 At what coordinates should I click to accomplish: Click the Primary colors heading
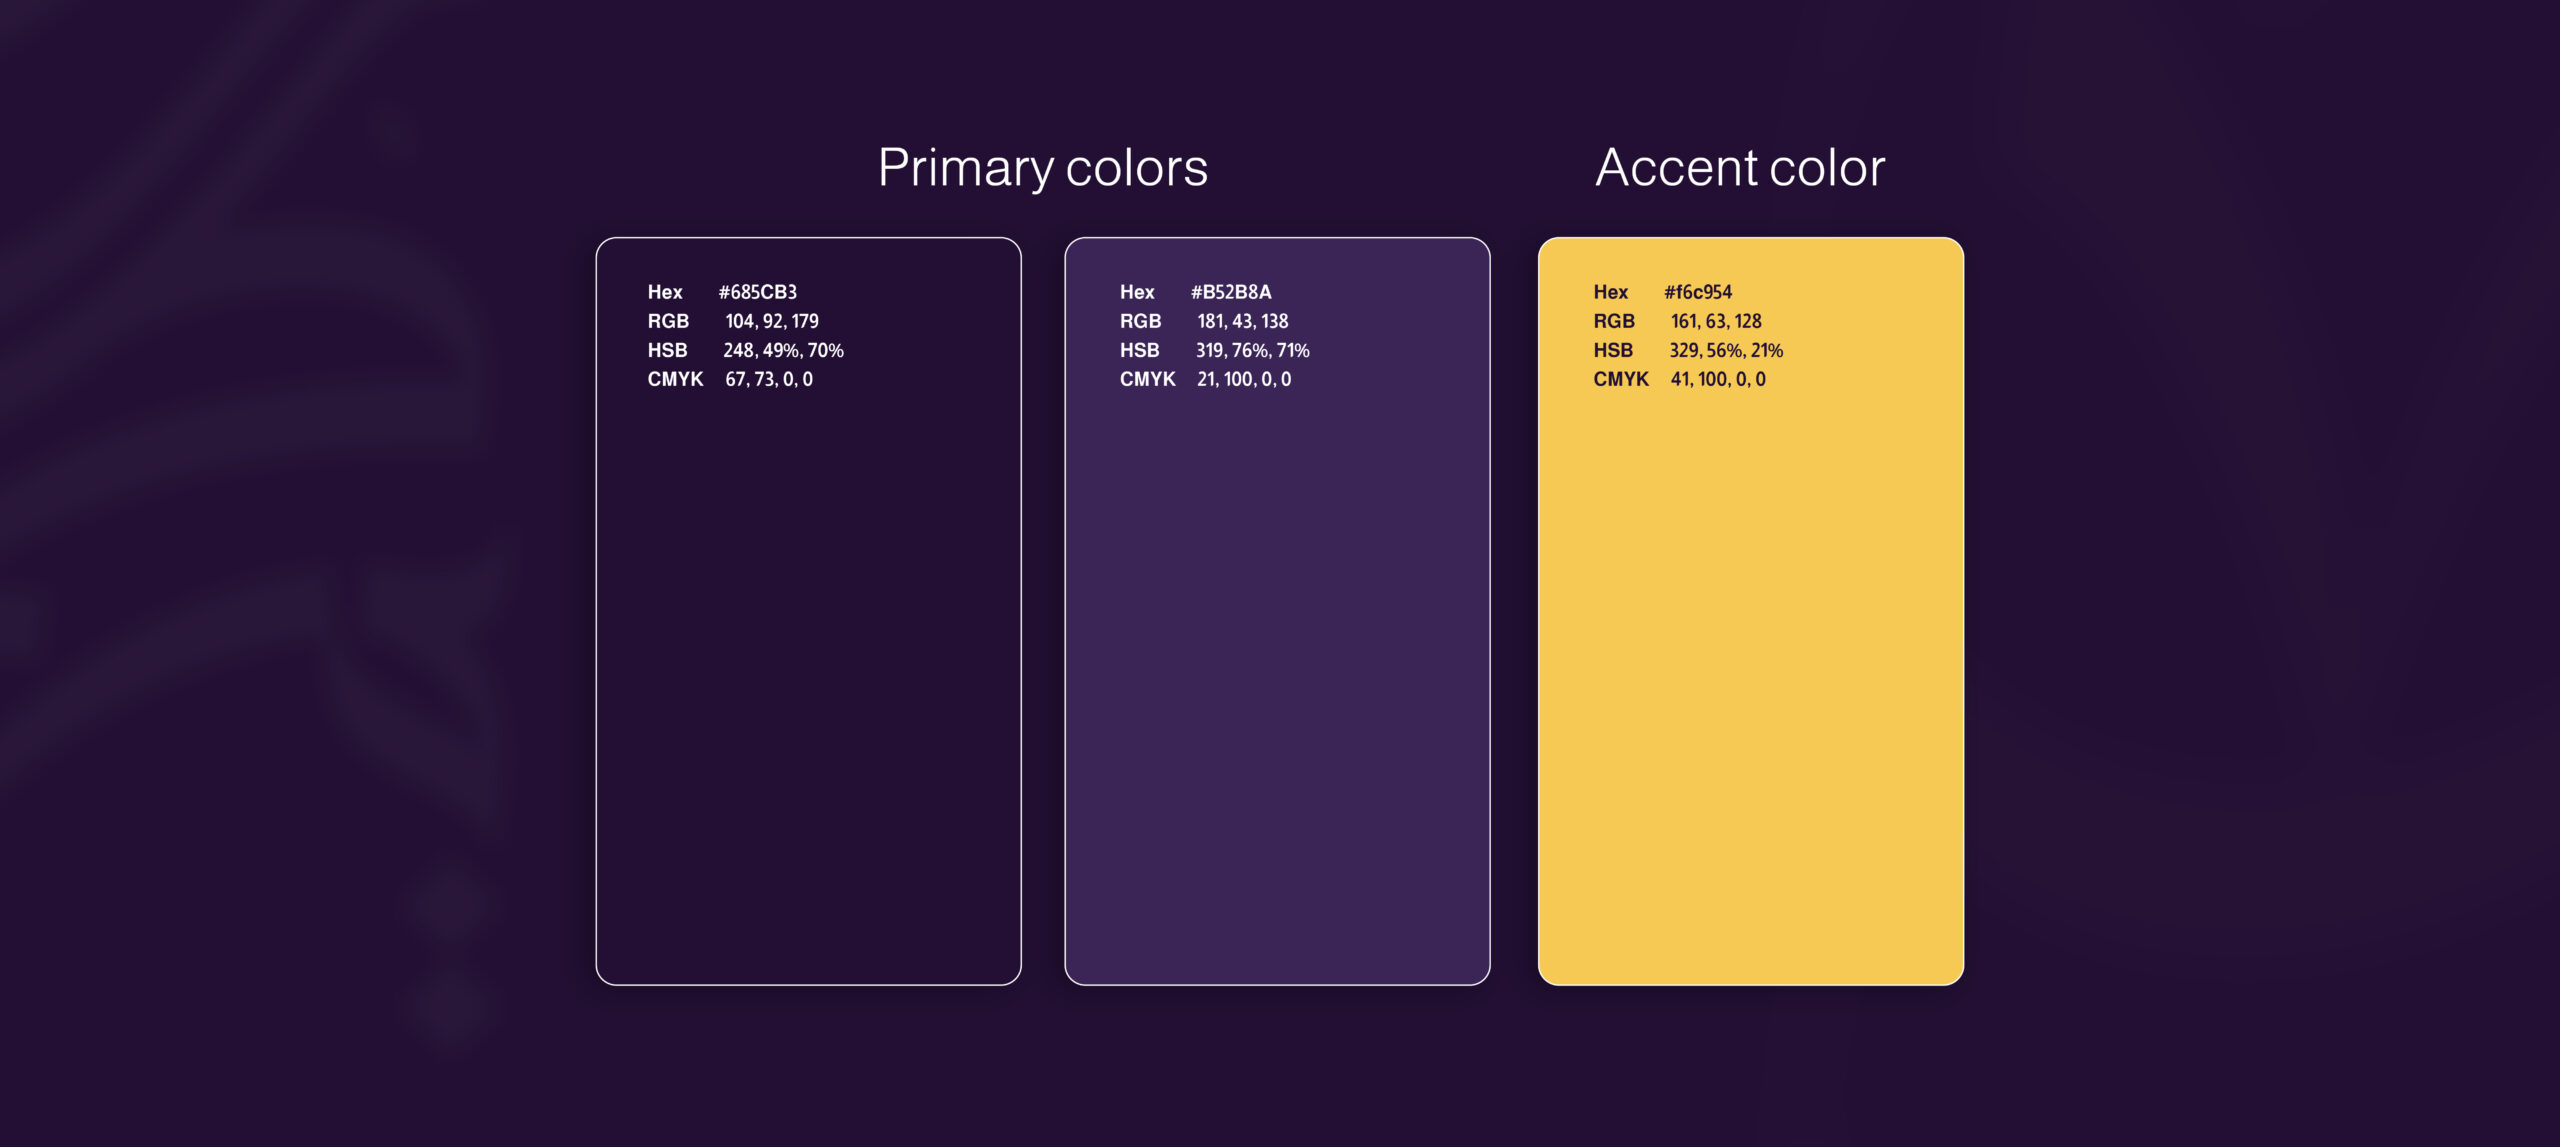[1042, 167]
